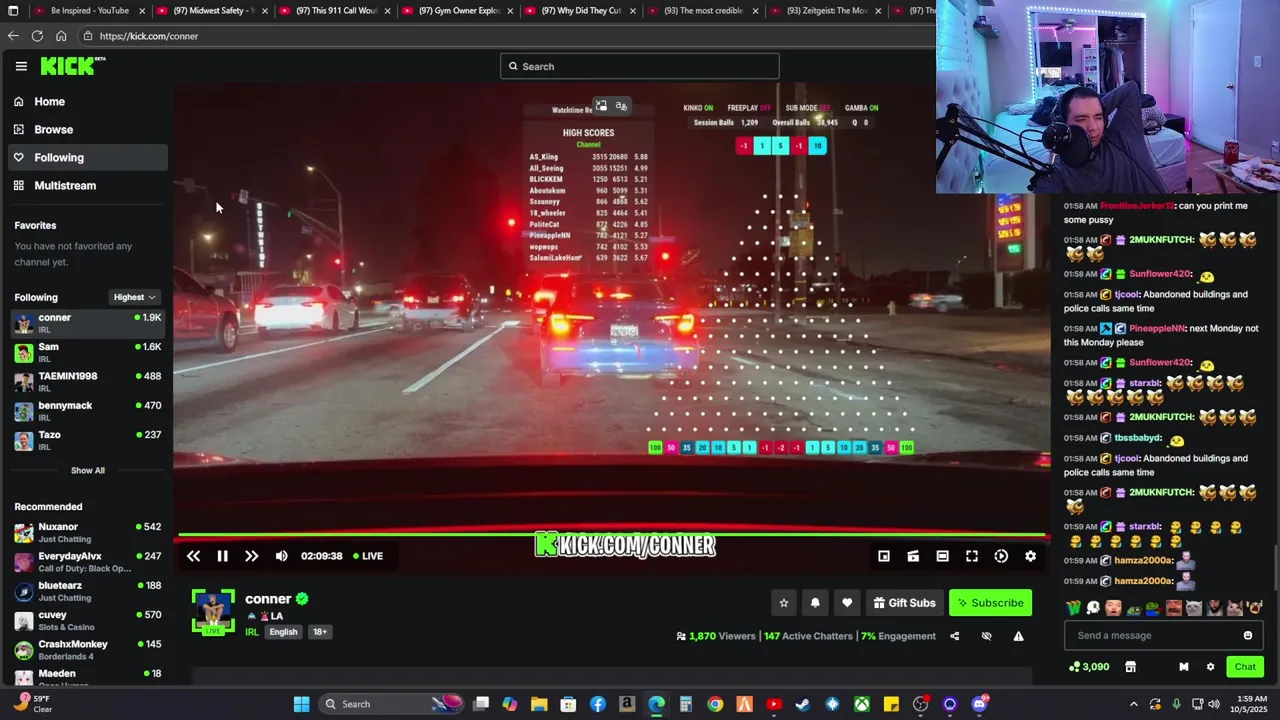This screenshot has height=720, width=1280.
Task: Open Windows Start menu
Action: click(x=301, y=704)
